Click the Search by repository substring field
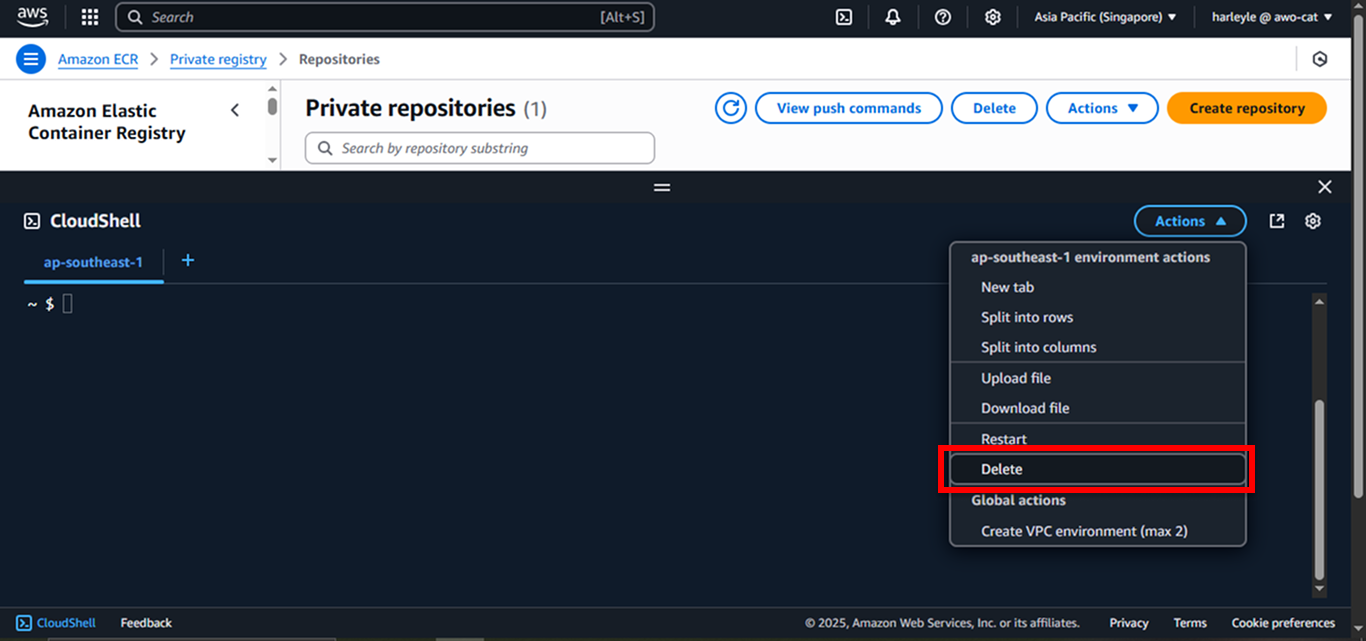1366x641 pixels. (x=480, y=148)
